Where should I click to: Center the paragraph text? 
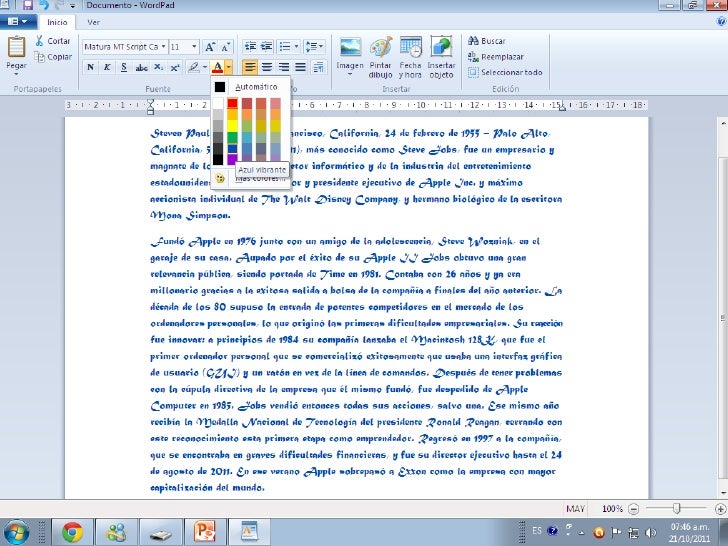[266, 68]
